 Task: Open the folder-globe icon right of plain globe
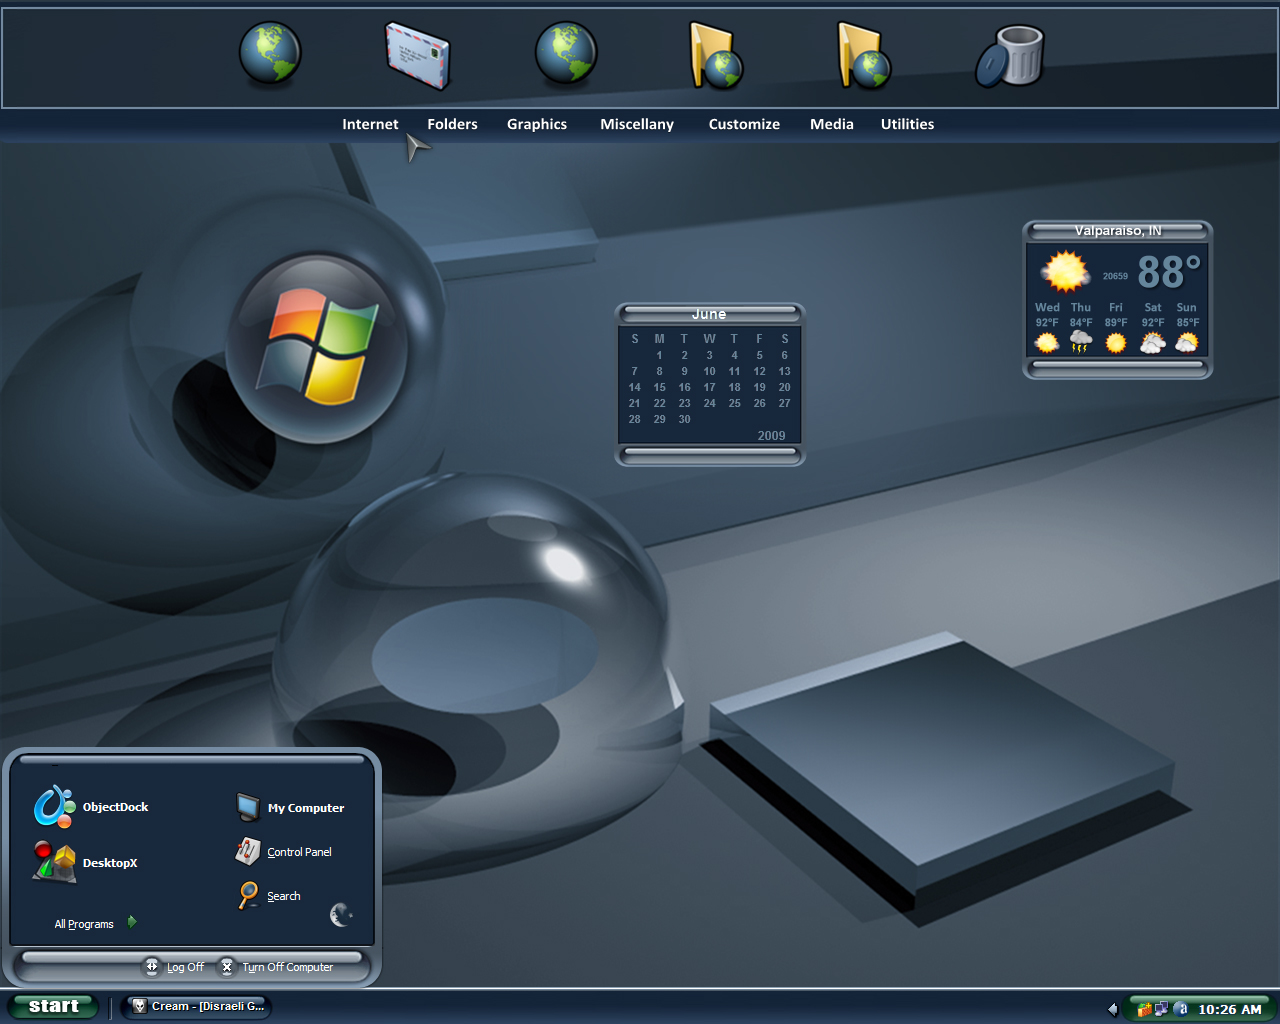pos(716,56)
